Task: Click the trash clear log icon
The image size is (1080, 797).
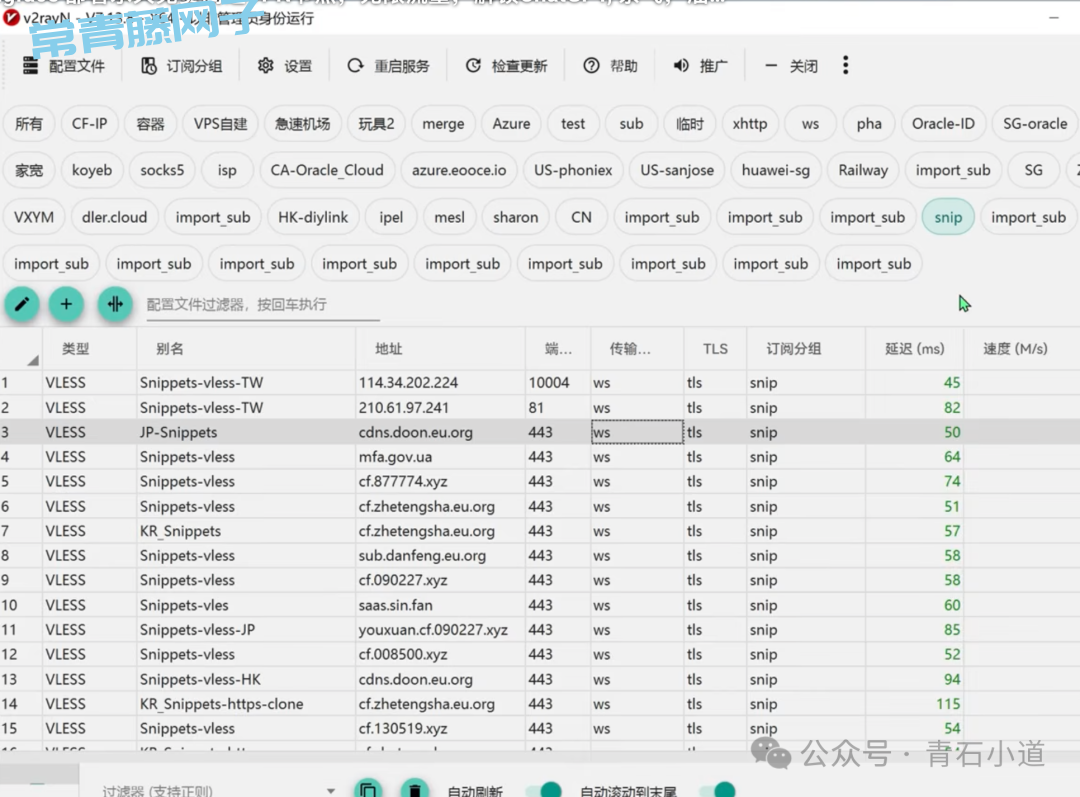Action: 415,790
